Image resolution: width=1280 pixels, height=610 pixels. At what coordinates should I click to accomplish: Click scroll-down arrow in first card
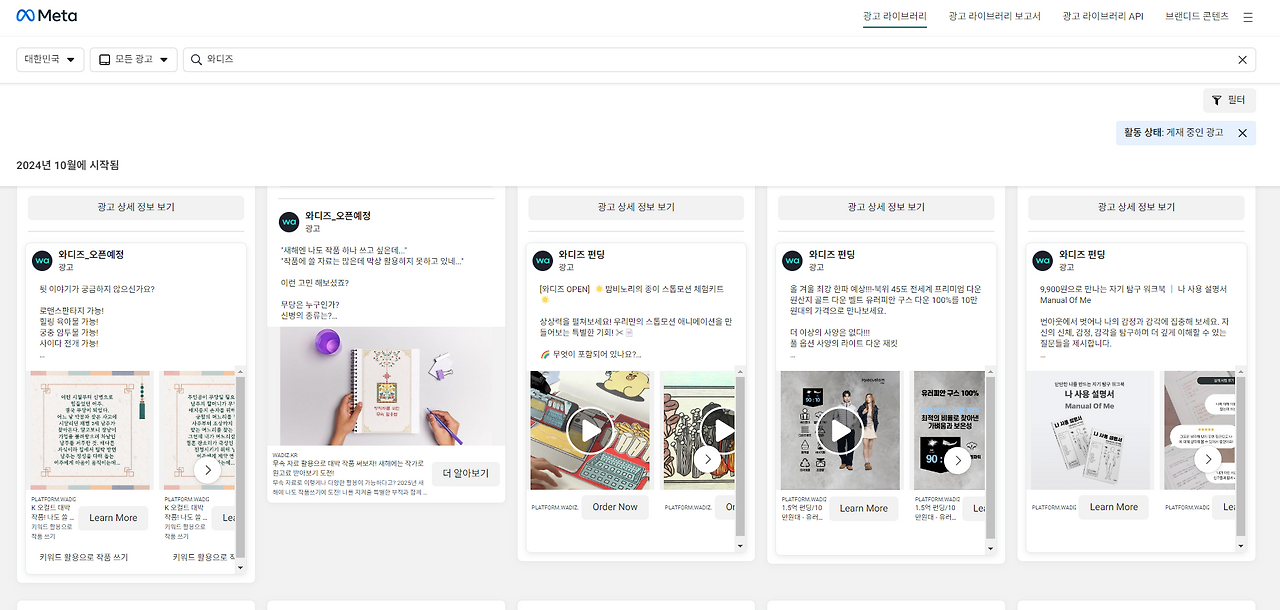(x=240, y=567)
